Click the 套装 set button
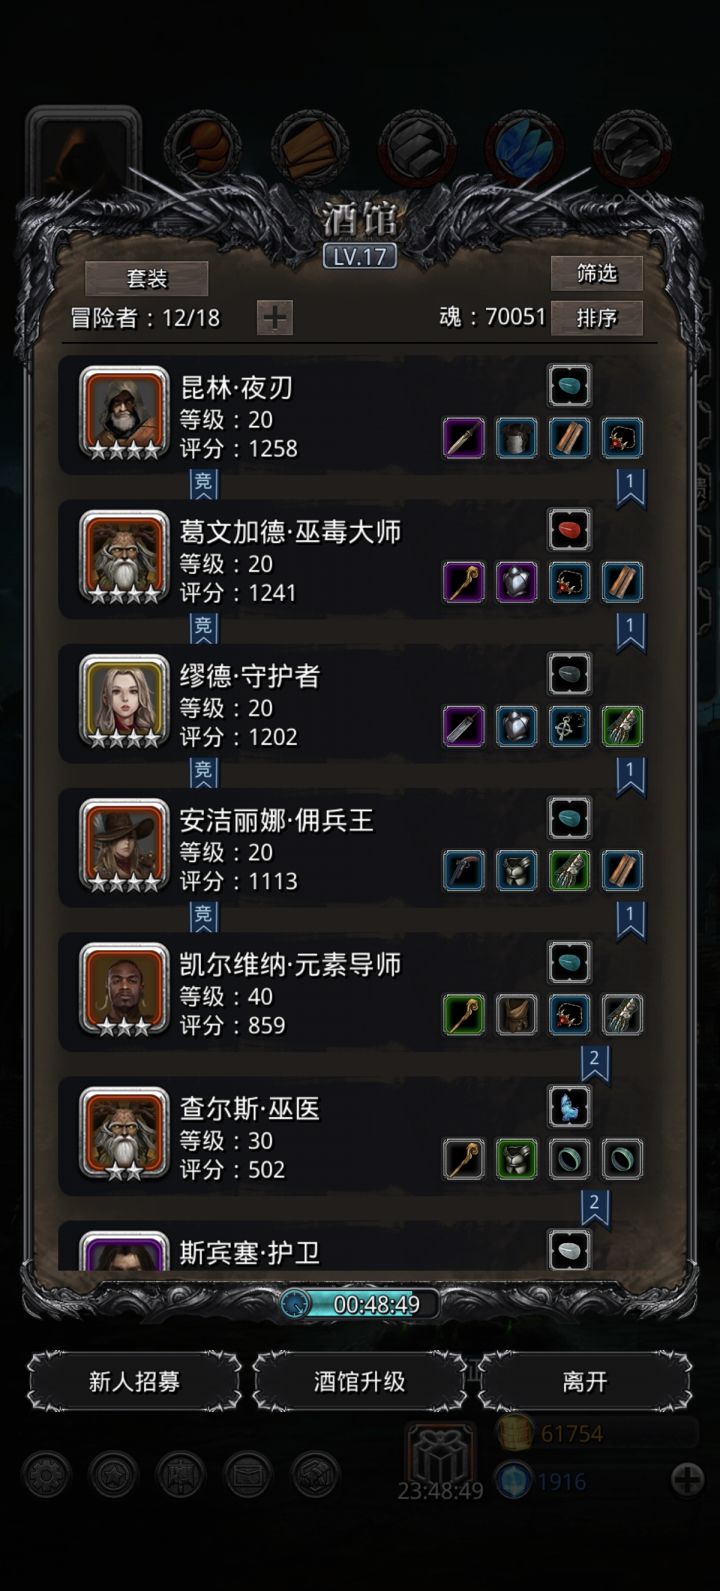The image size is (720, 1591). click(147, 278)
